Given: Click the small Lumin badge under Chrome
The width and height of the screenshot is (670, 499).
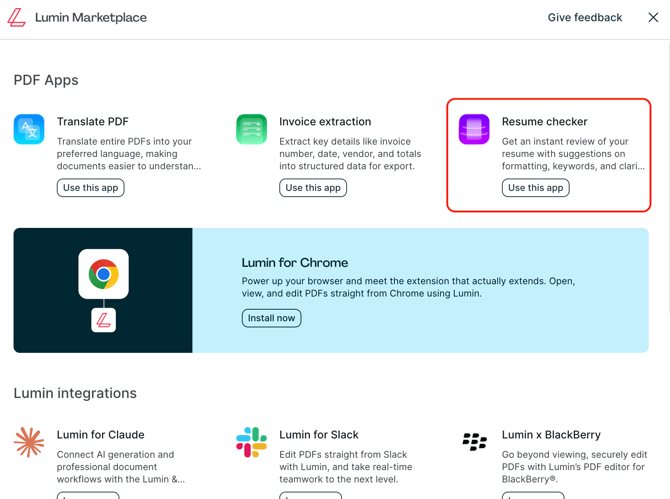Looking at the screenshot, I should pos(104,320).
